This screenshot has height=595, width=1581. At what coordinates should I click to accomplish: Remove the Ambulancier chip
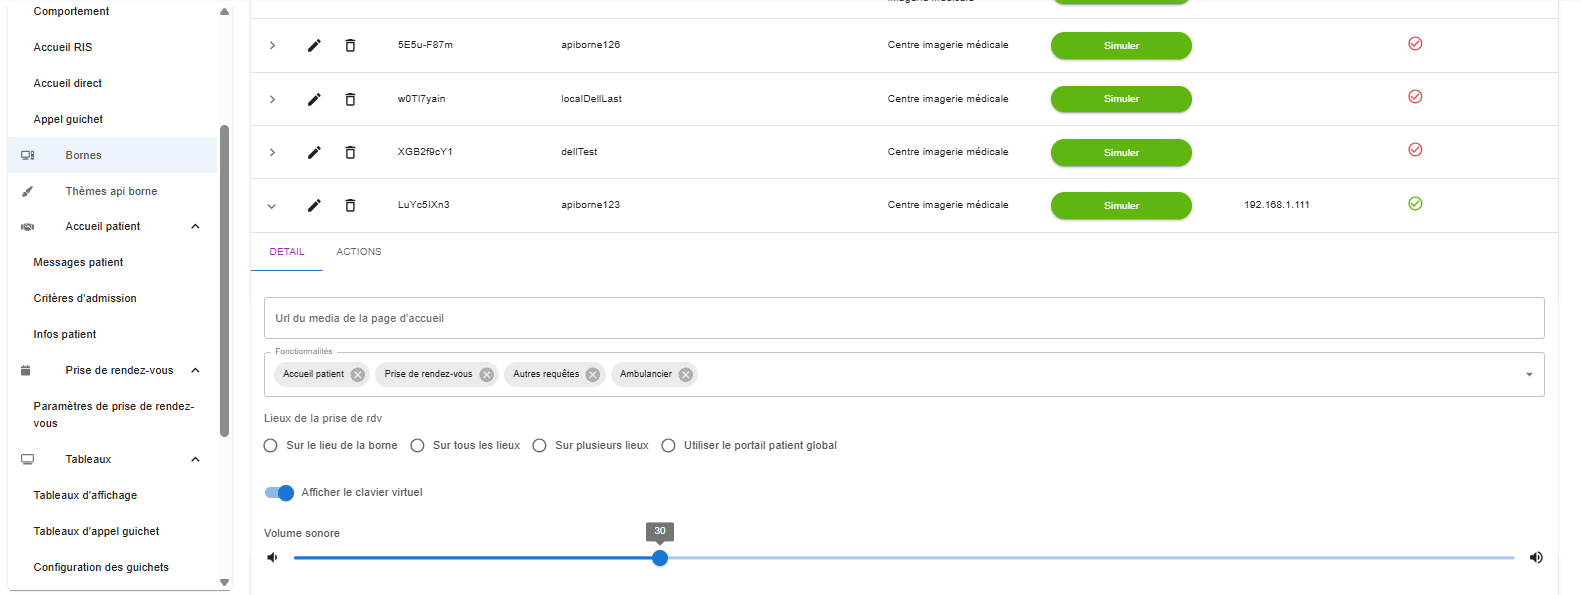click(686, 375)
